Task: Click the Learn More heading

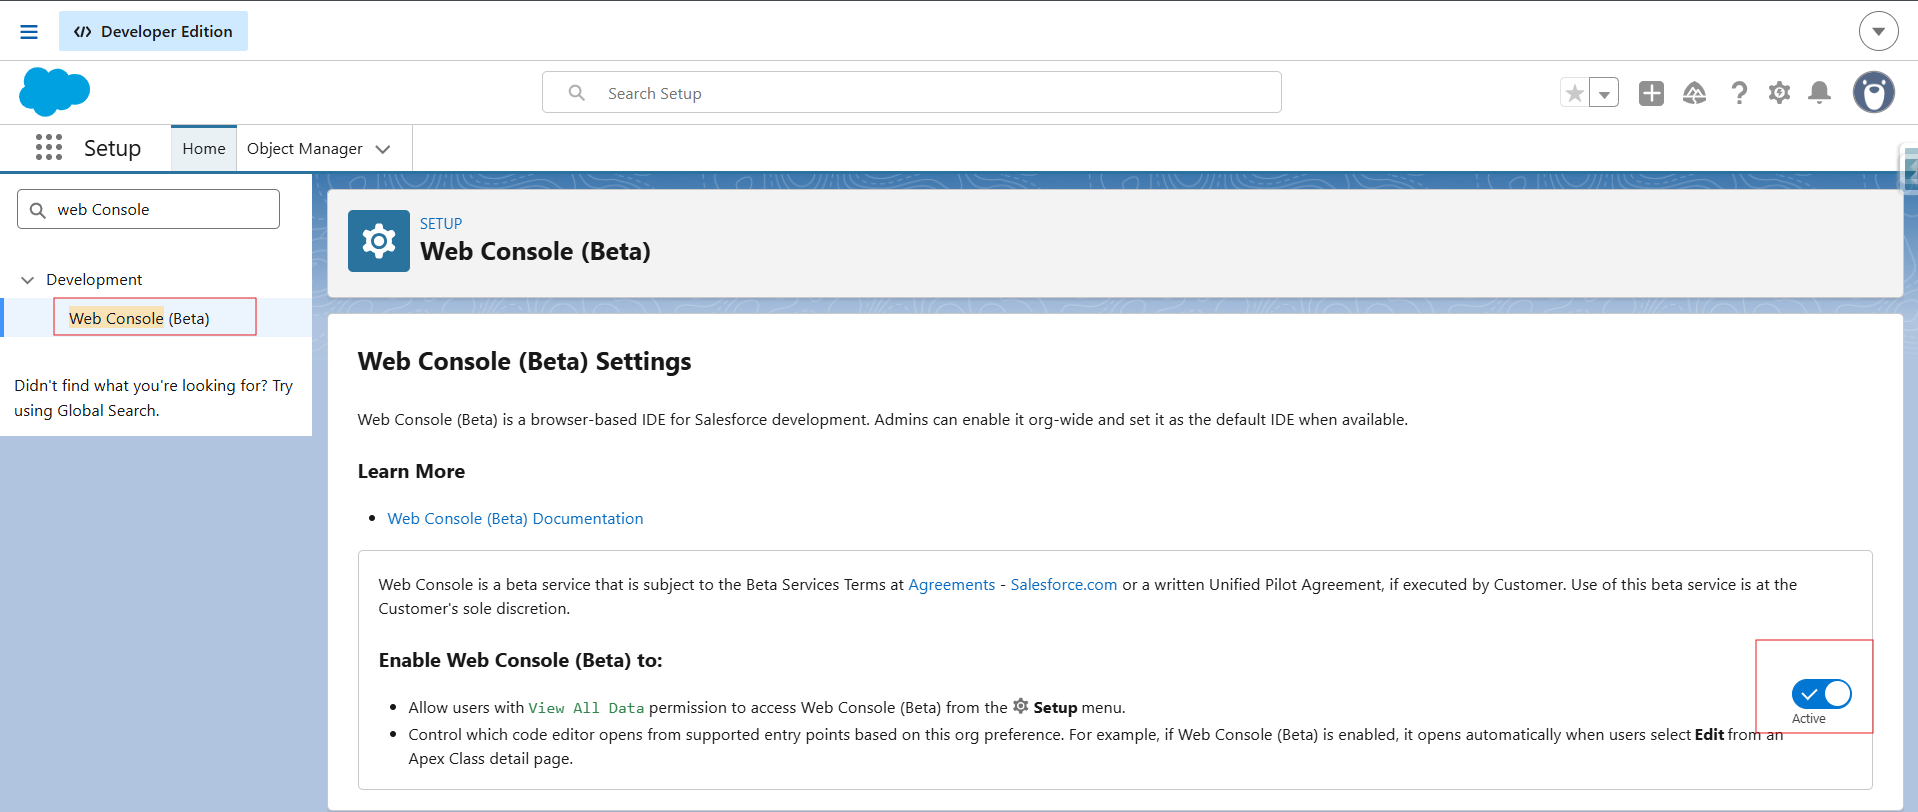Action: [411, 471]
